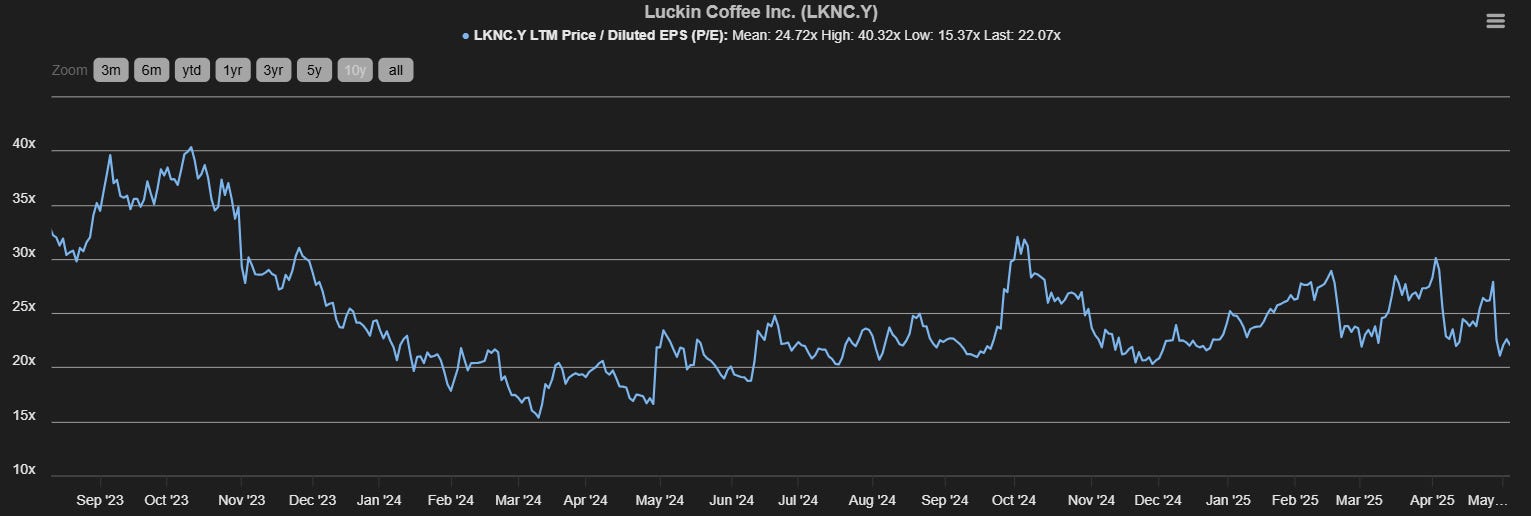This screenshot has width=1531, height=516.
Task: Toggle the LKNC.Y P/E series legend
Action: tap(761, 35)
